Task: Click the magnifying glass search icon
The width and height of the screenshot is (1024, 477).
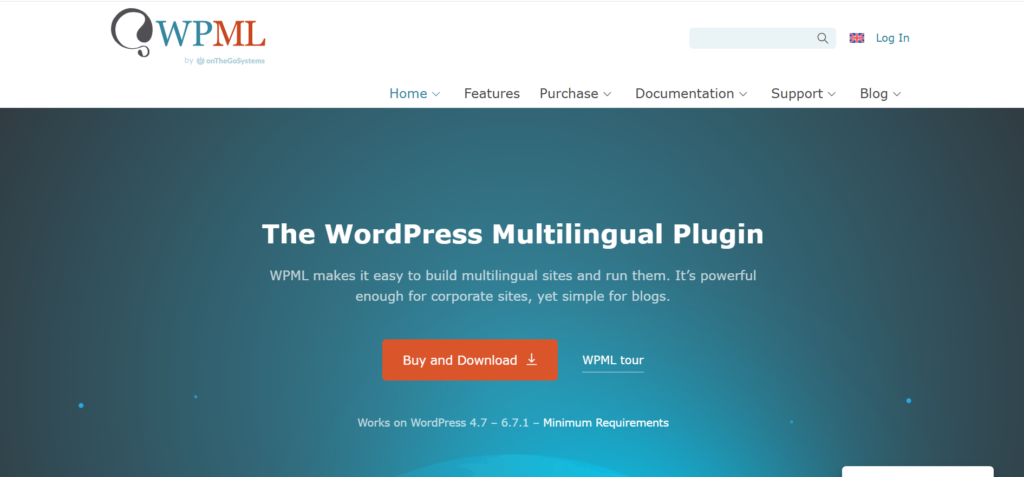Action: 822,38
